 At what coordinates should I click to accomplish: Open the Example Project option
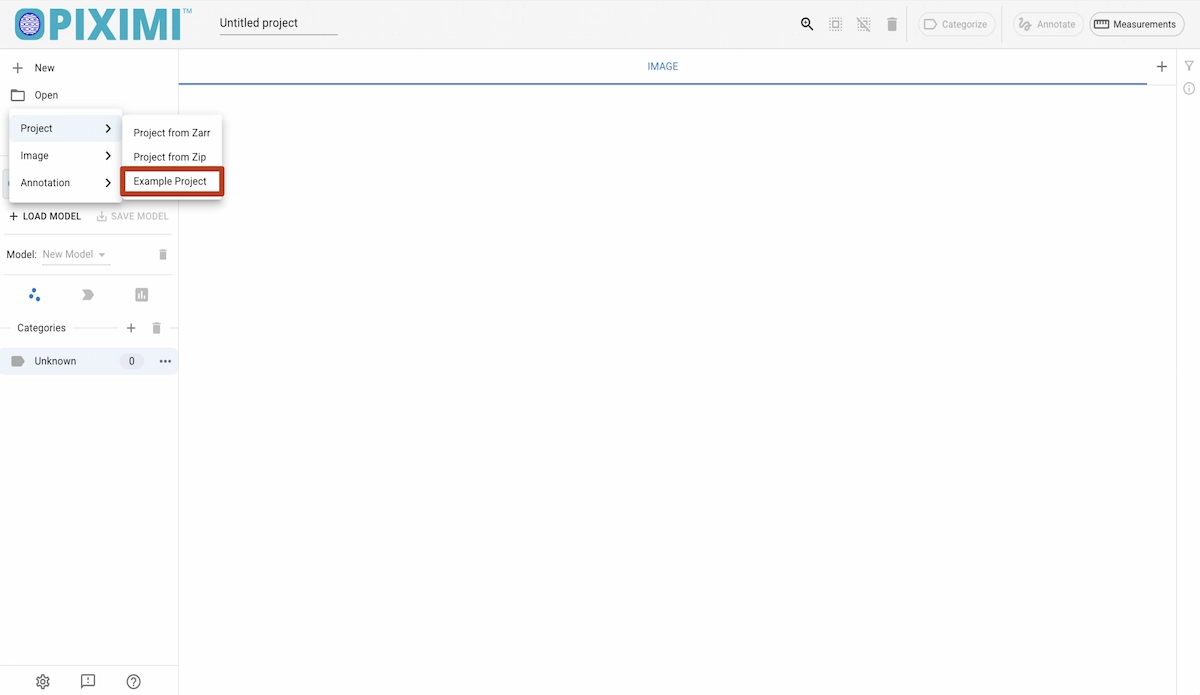click(x=172, y=181)
